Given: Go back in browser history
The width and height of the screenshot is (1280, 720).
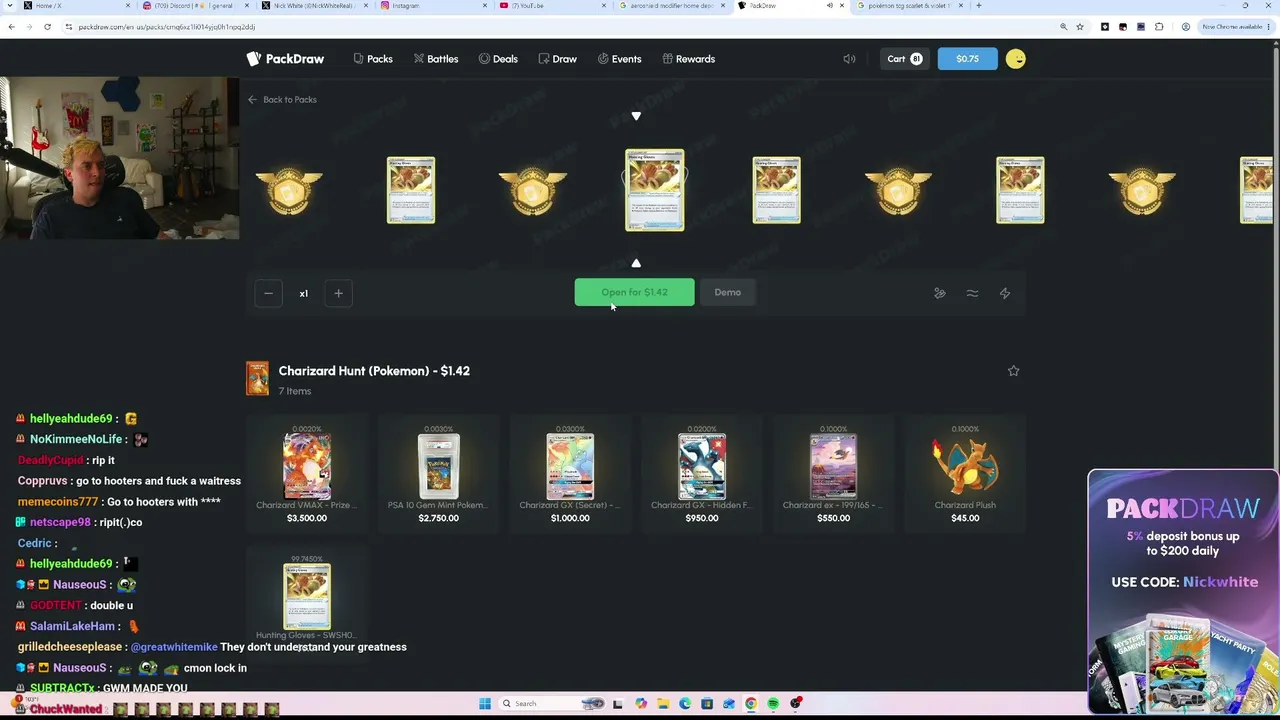Looking at the screenshot, I should coord(11,27).
